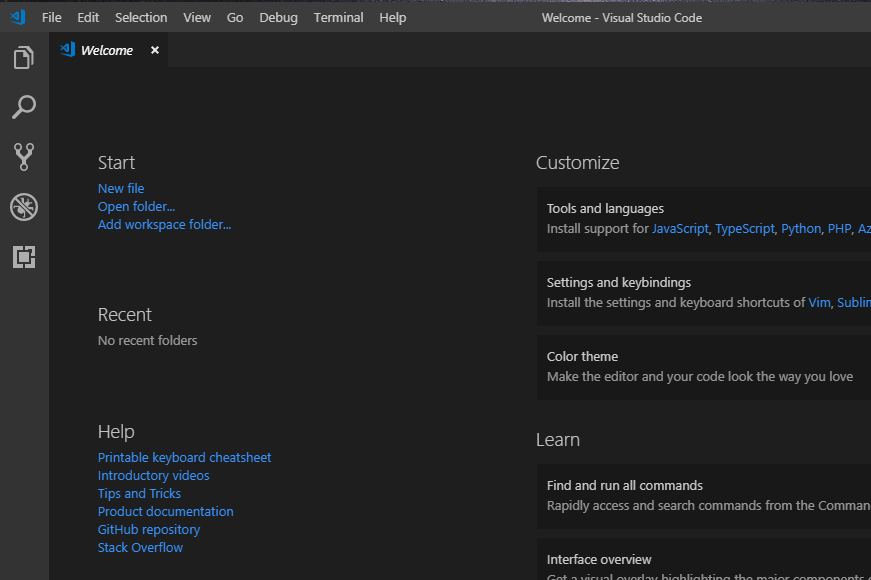The width and height of the screenshot is (871, 580).
Task: Open Find and run all commands card
Action: point(704,496)
